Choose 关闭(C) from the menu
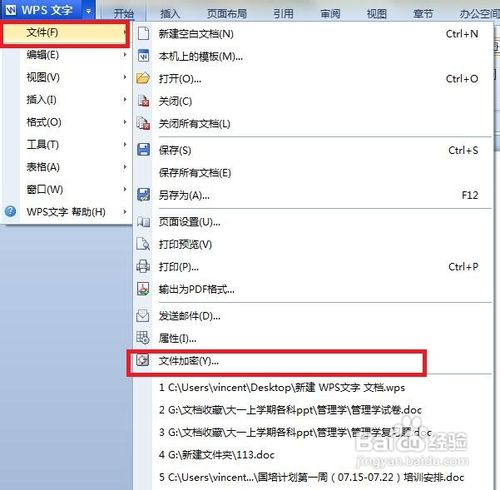 [x=313, y=101]
